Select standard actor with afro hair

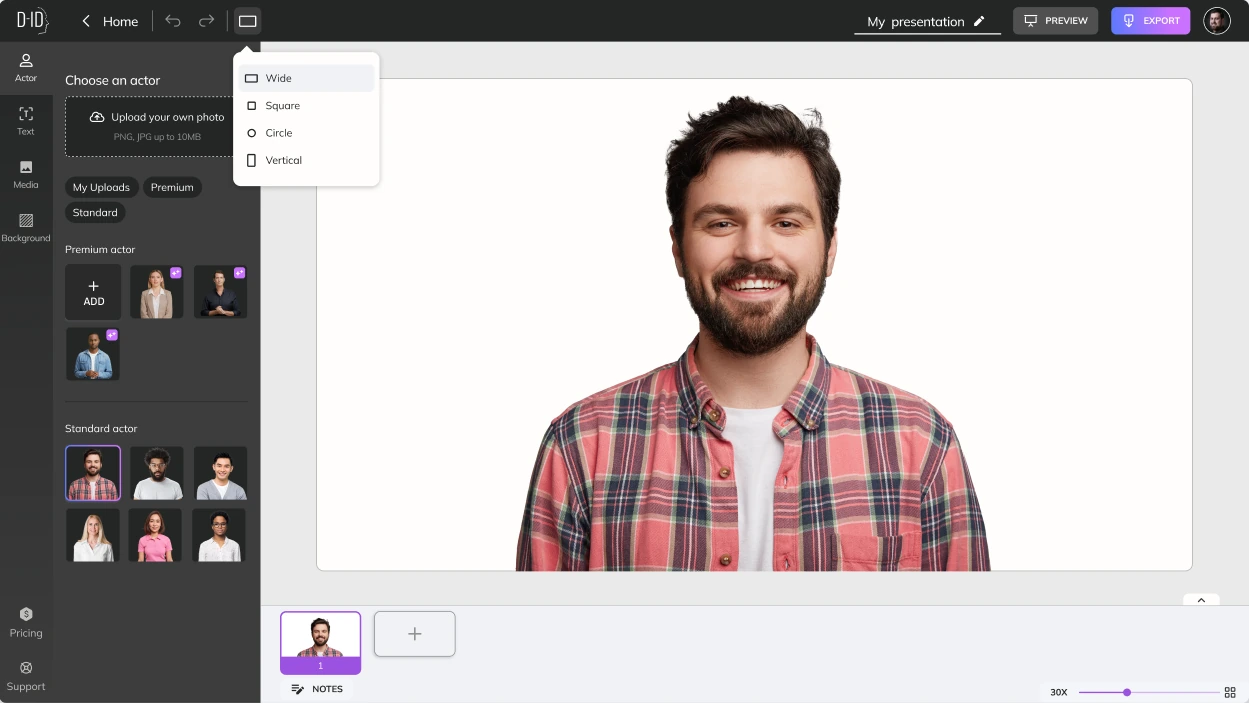[x=156, y=473]
